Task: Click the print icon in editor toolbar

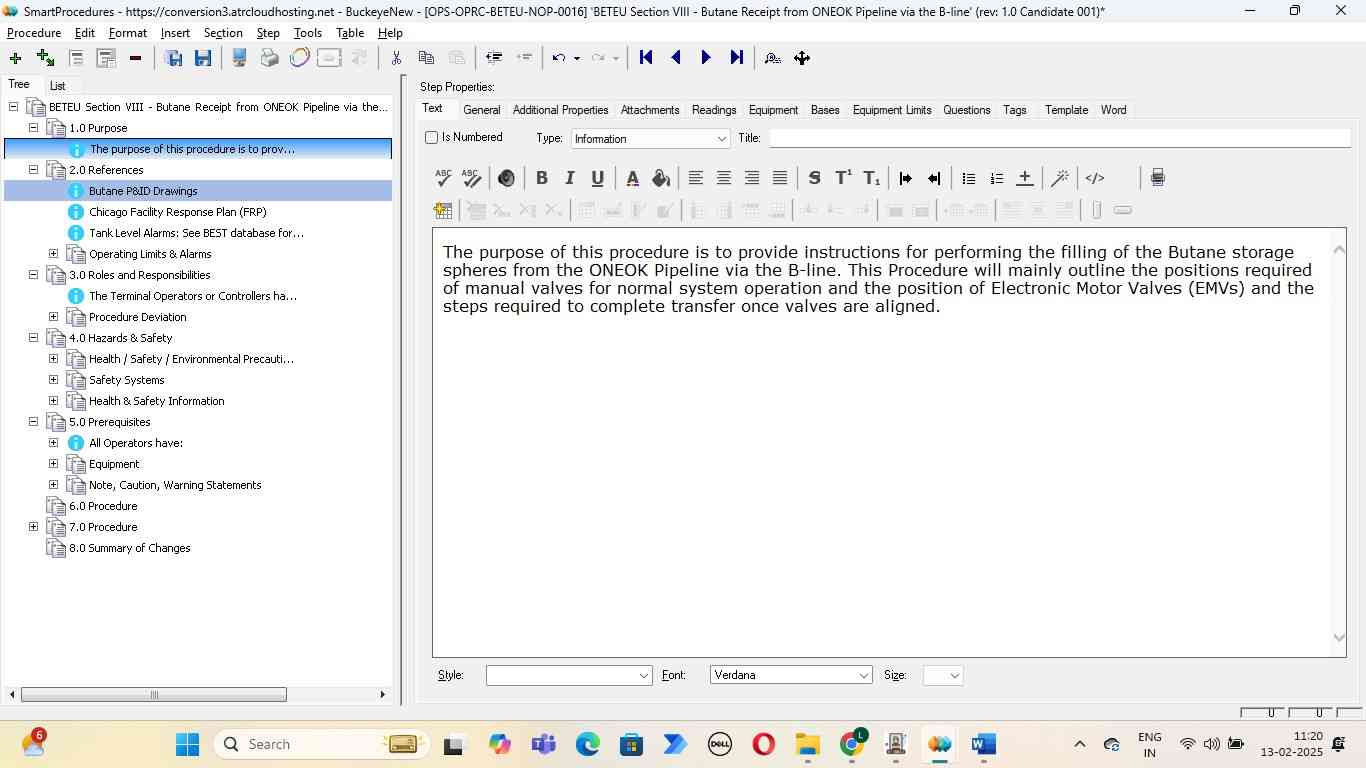Action: tap(1157, 178)
